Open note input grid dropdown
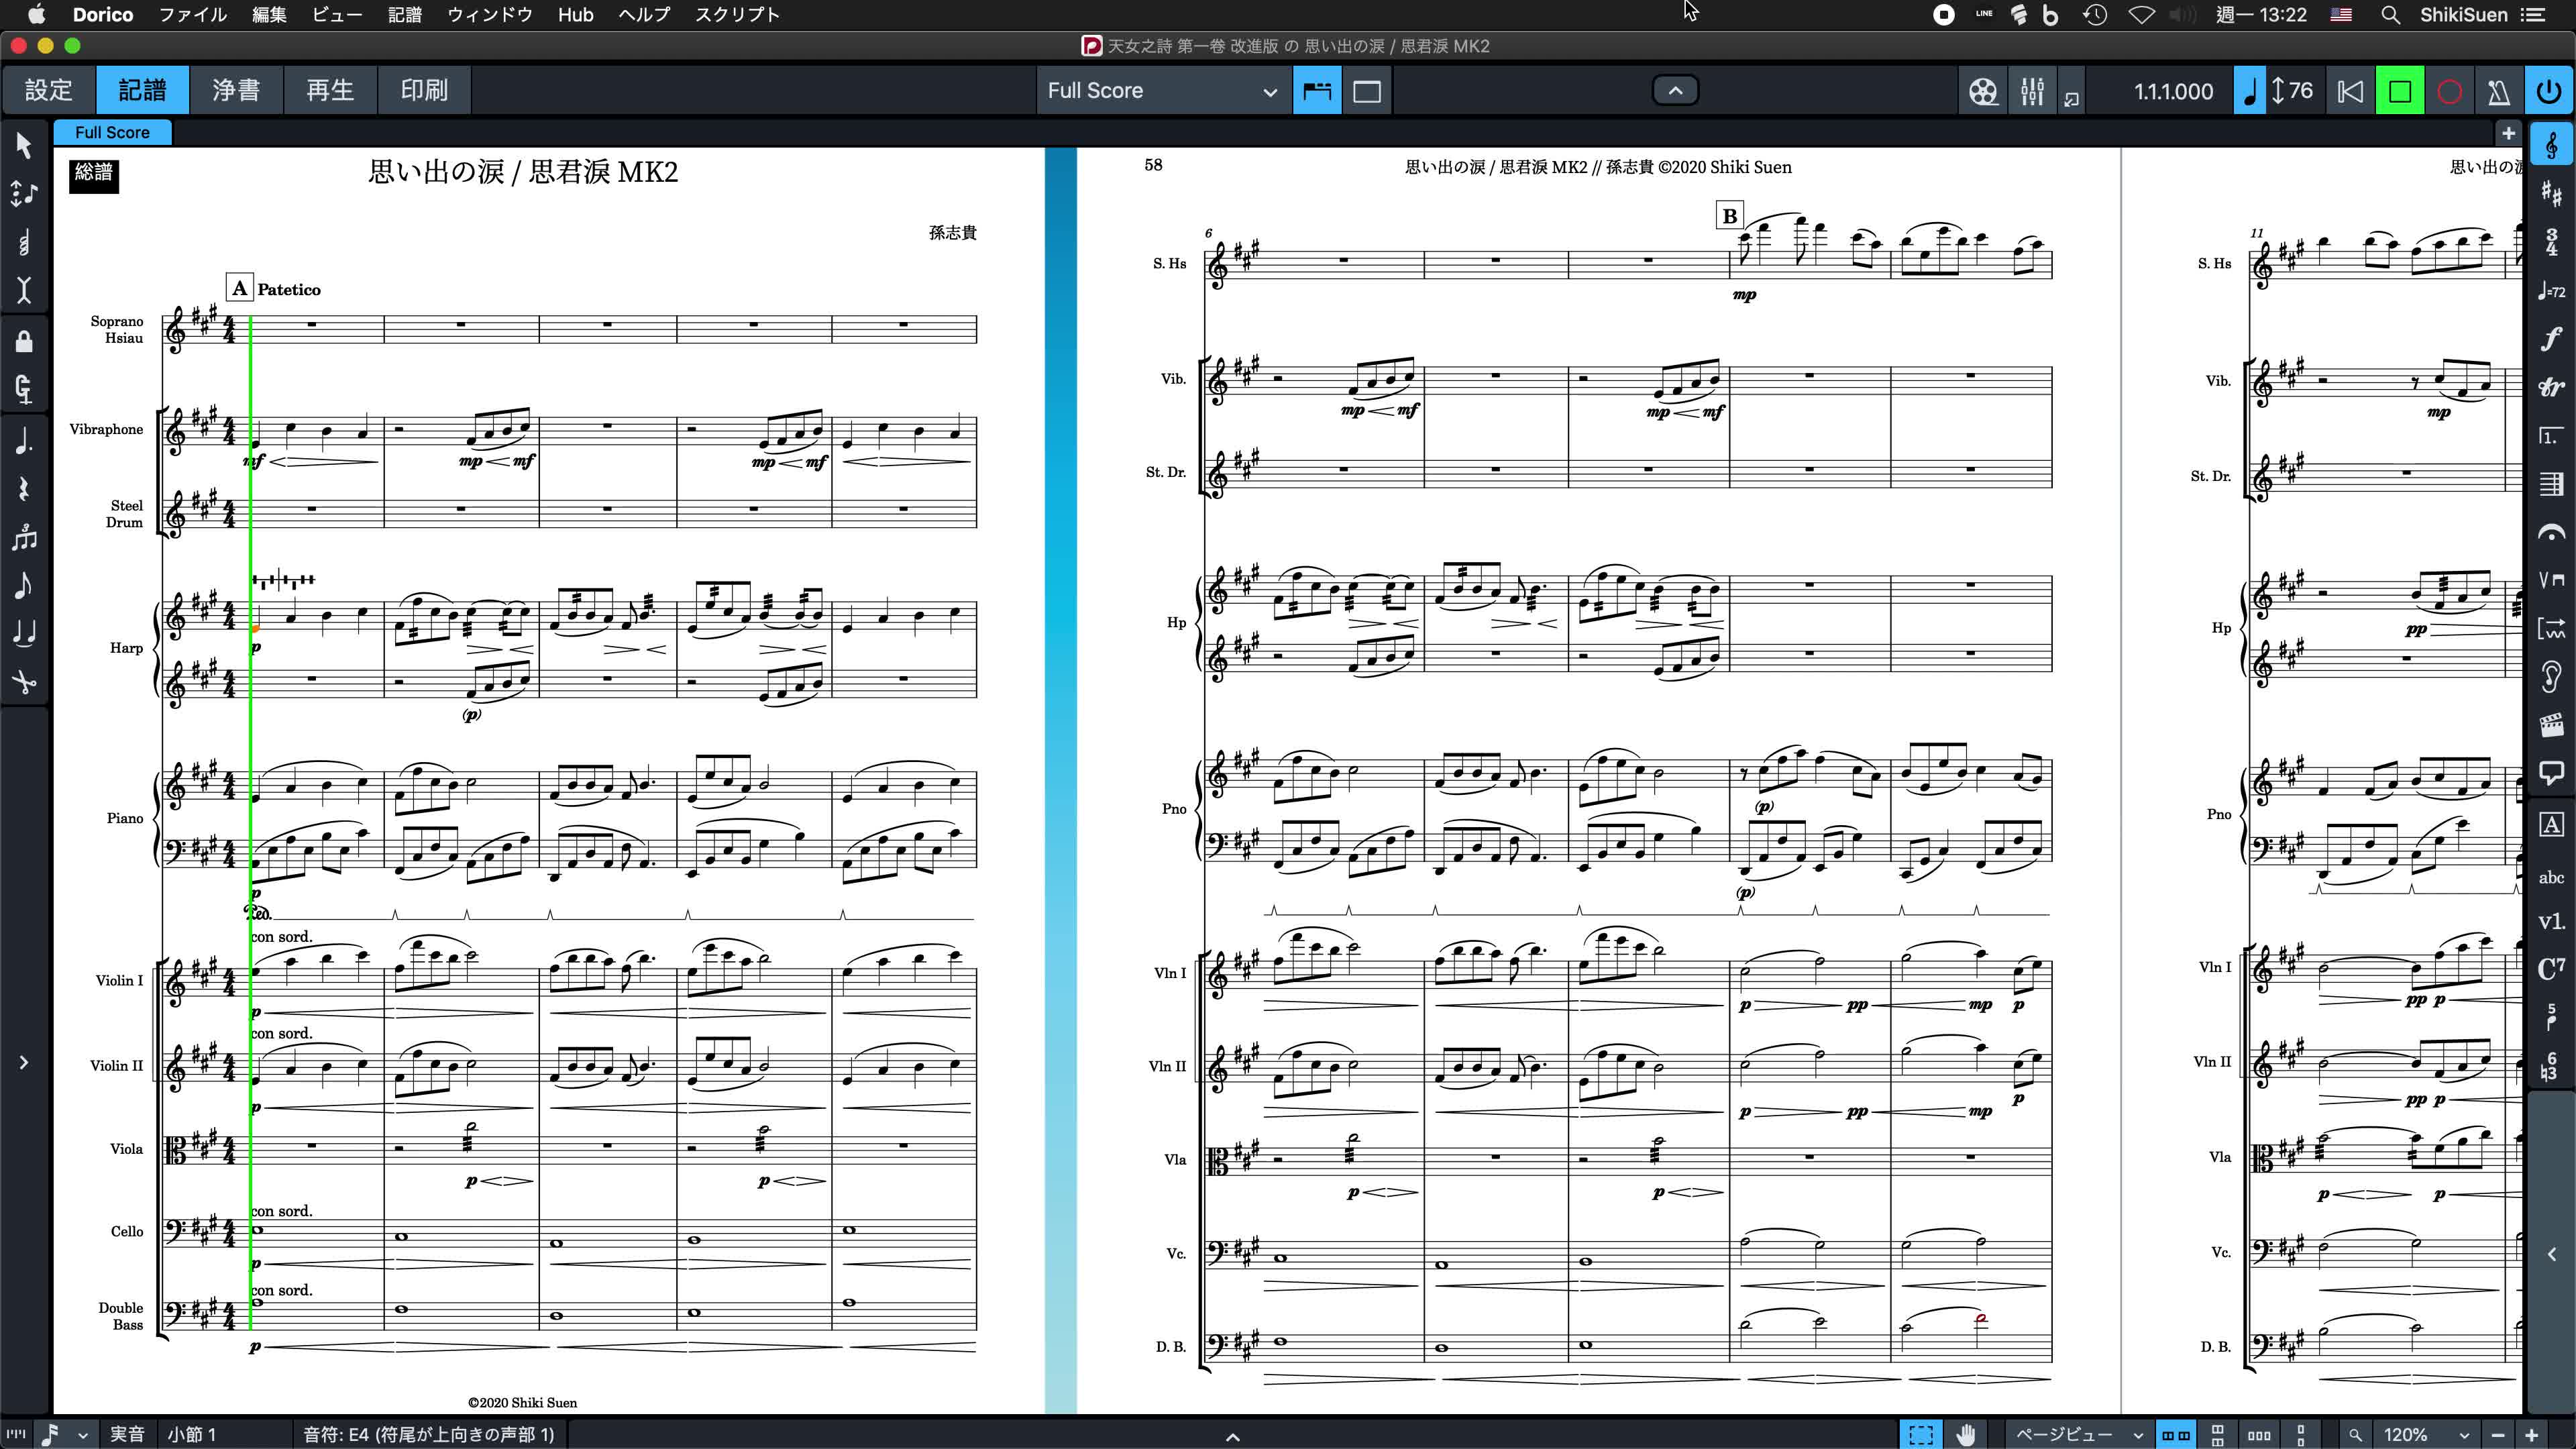The height and width of the screenshot is (1449, 2576). 66,1434
